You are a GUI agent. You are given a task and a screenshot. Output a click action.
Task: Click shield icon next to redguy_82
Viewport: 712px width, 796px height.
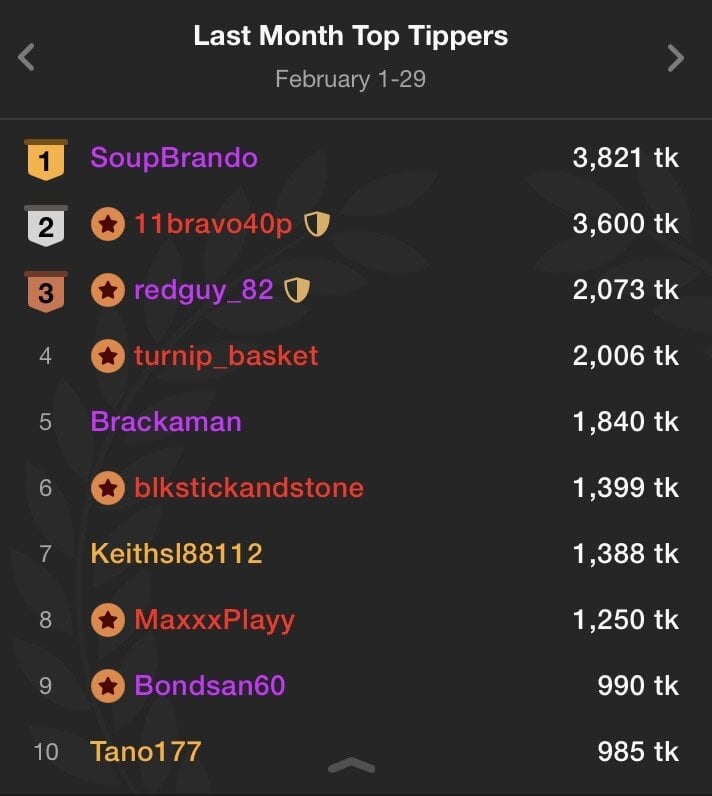point(297,290)
